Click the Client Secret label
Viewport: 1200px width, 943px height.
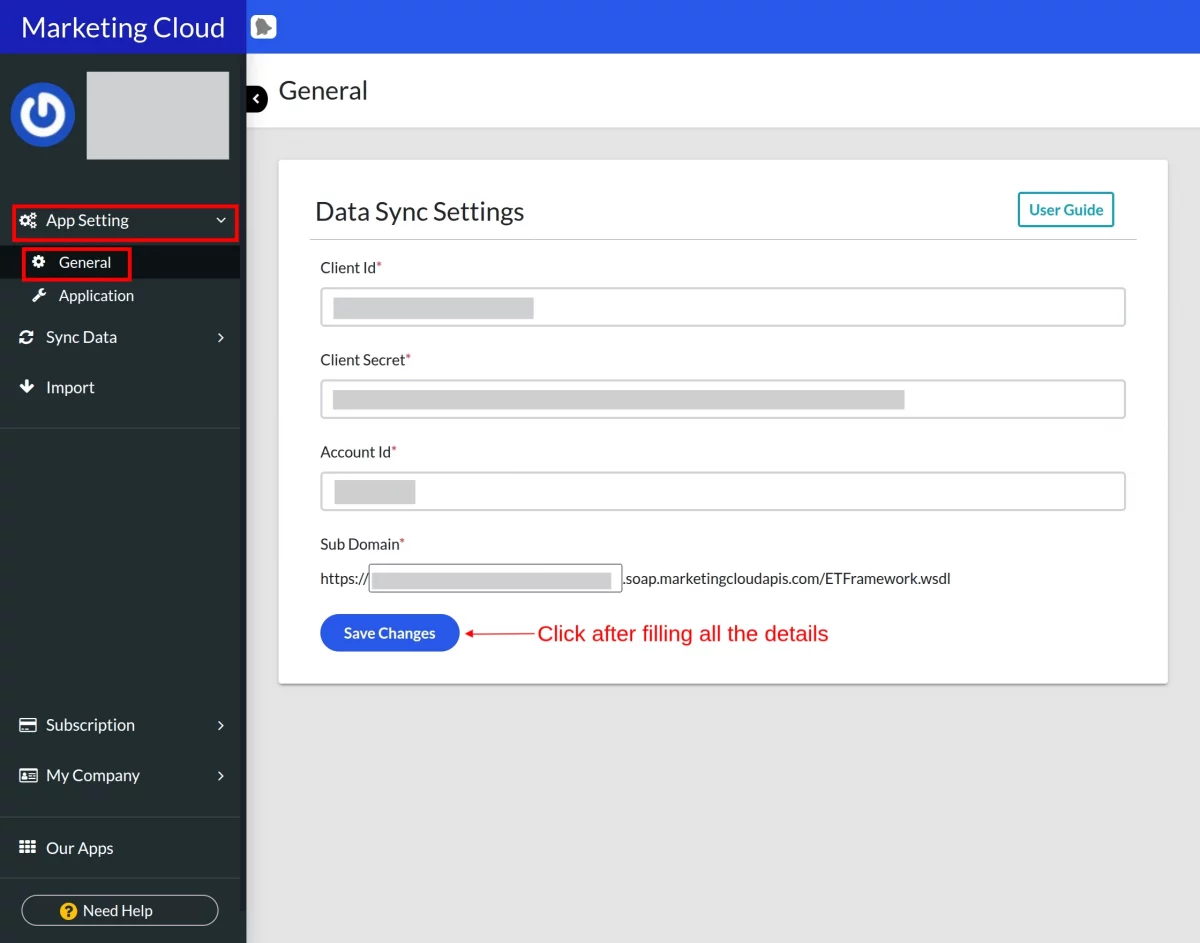[x=366, y=360]
